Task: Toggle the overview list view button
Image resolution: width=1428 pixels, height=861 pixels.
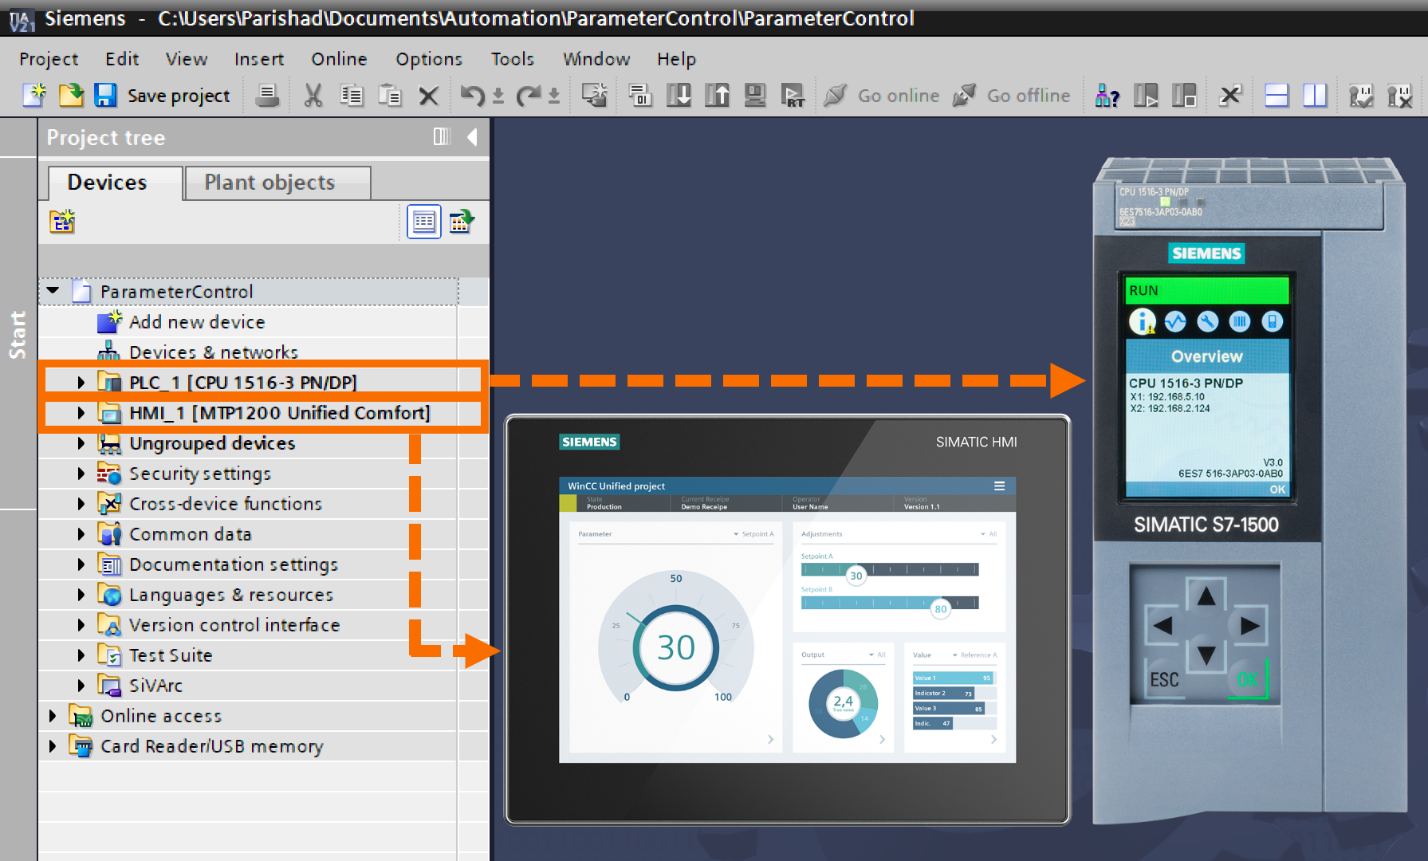Action: [424, 221]
